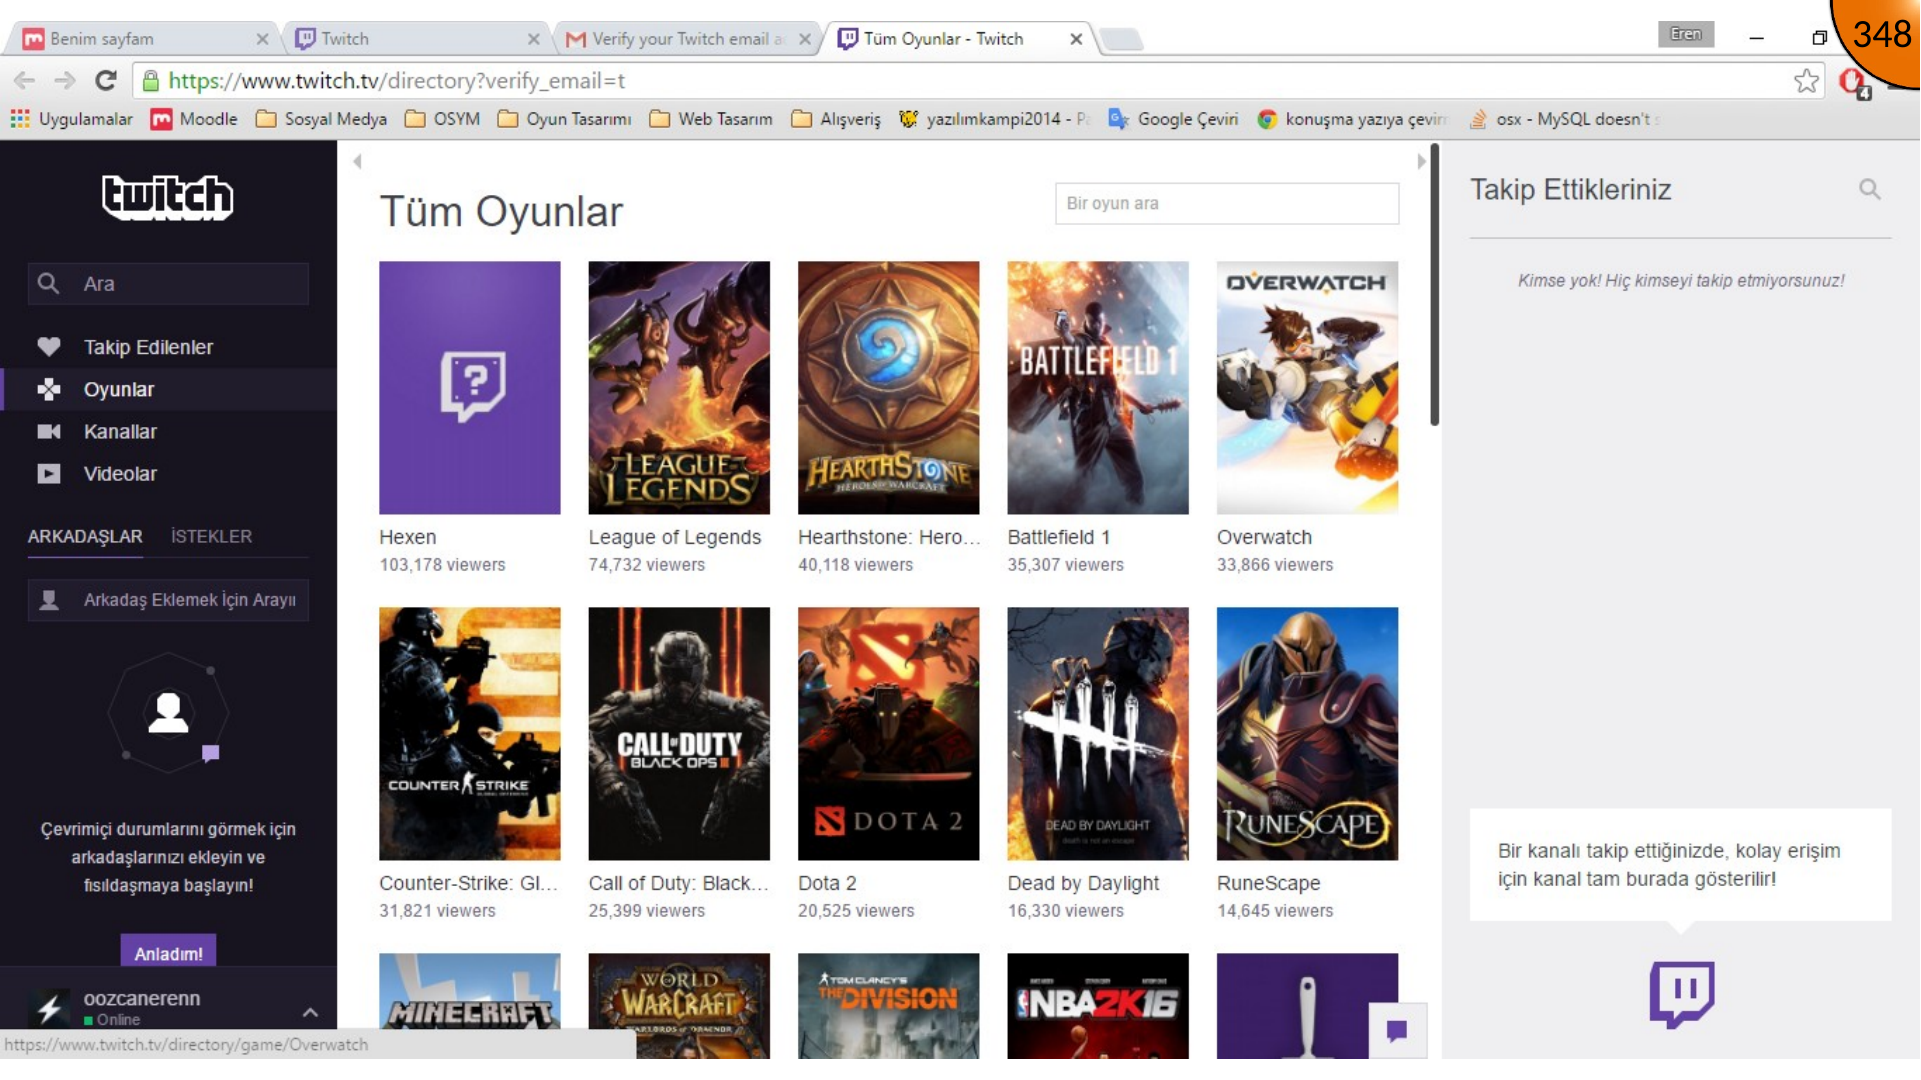Open Battlefield 1 game cover
The image size is (1921, 1080).
click(x=1098, y=388)
